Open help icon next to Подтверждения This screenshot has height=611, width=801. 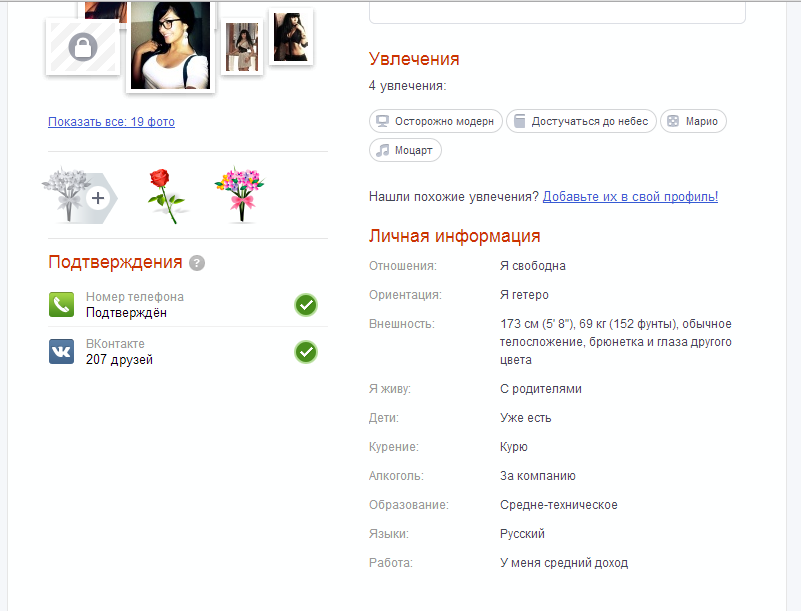[x=197, y=263]
